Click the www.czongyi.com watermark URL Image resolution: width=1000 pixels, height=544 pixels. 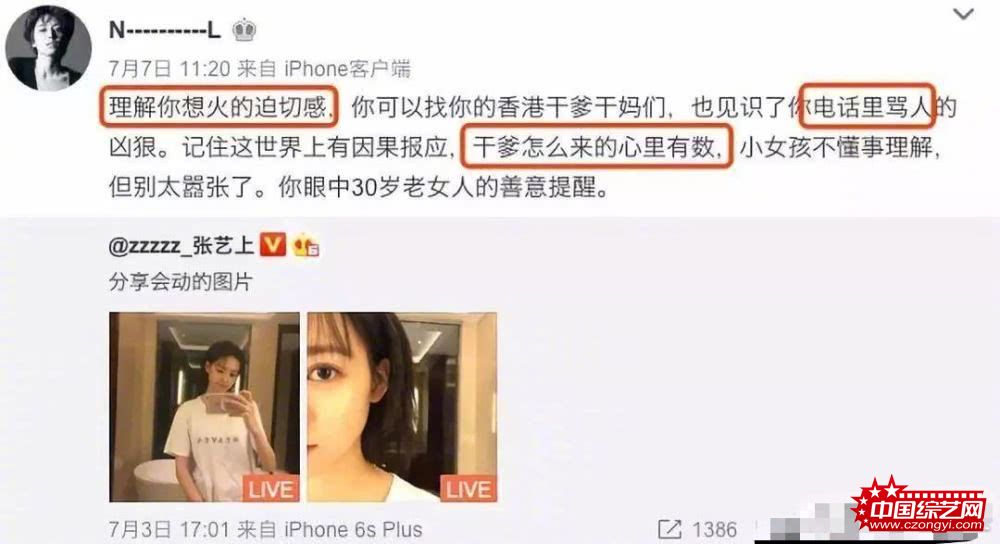click(x=925, y=525)
